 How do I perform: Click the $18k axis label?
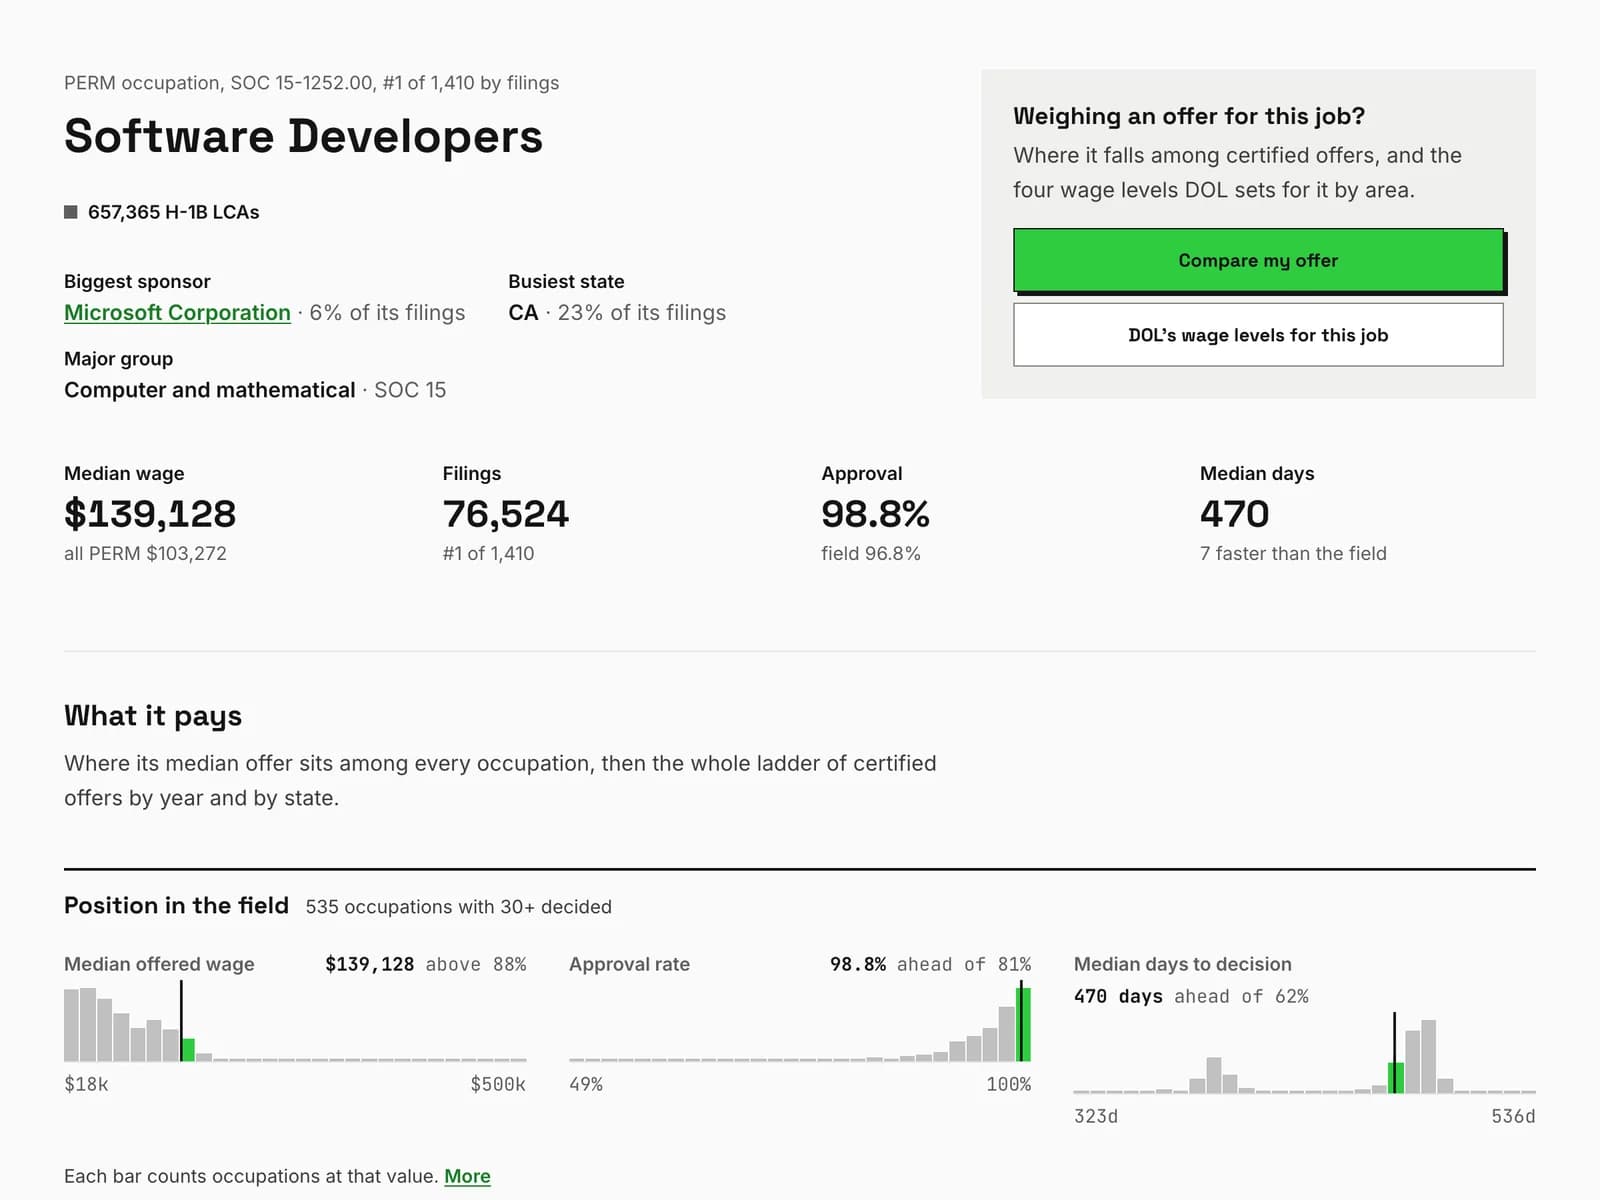(86, 1084)
